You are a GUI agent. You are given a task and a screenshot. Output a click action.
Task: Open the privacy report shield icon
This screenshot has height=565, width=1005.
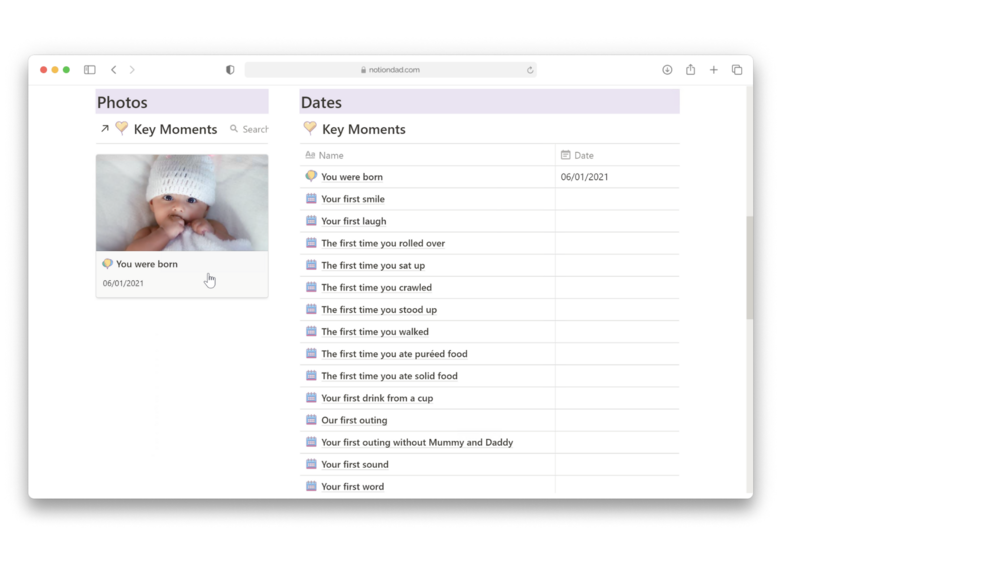point(230,70)
